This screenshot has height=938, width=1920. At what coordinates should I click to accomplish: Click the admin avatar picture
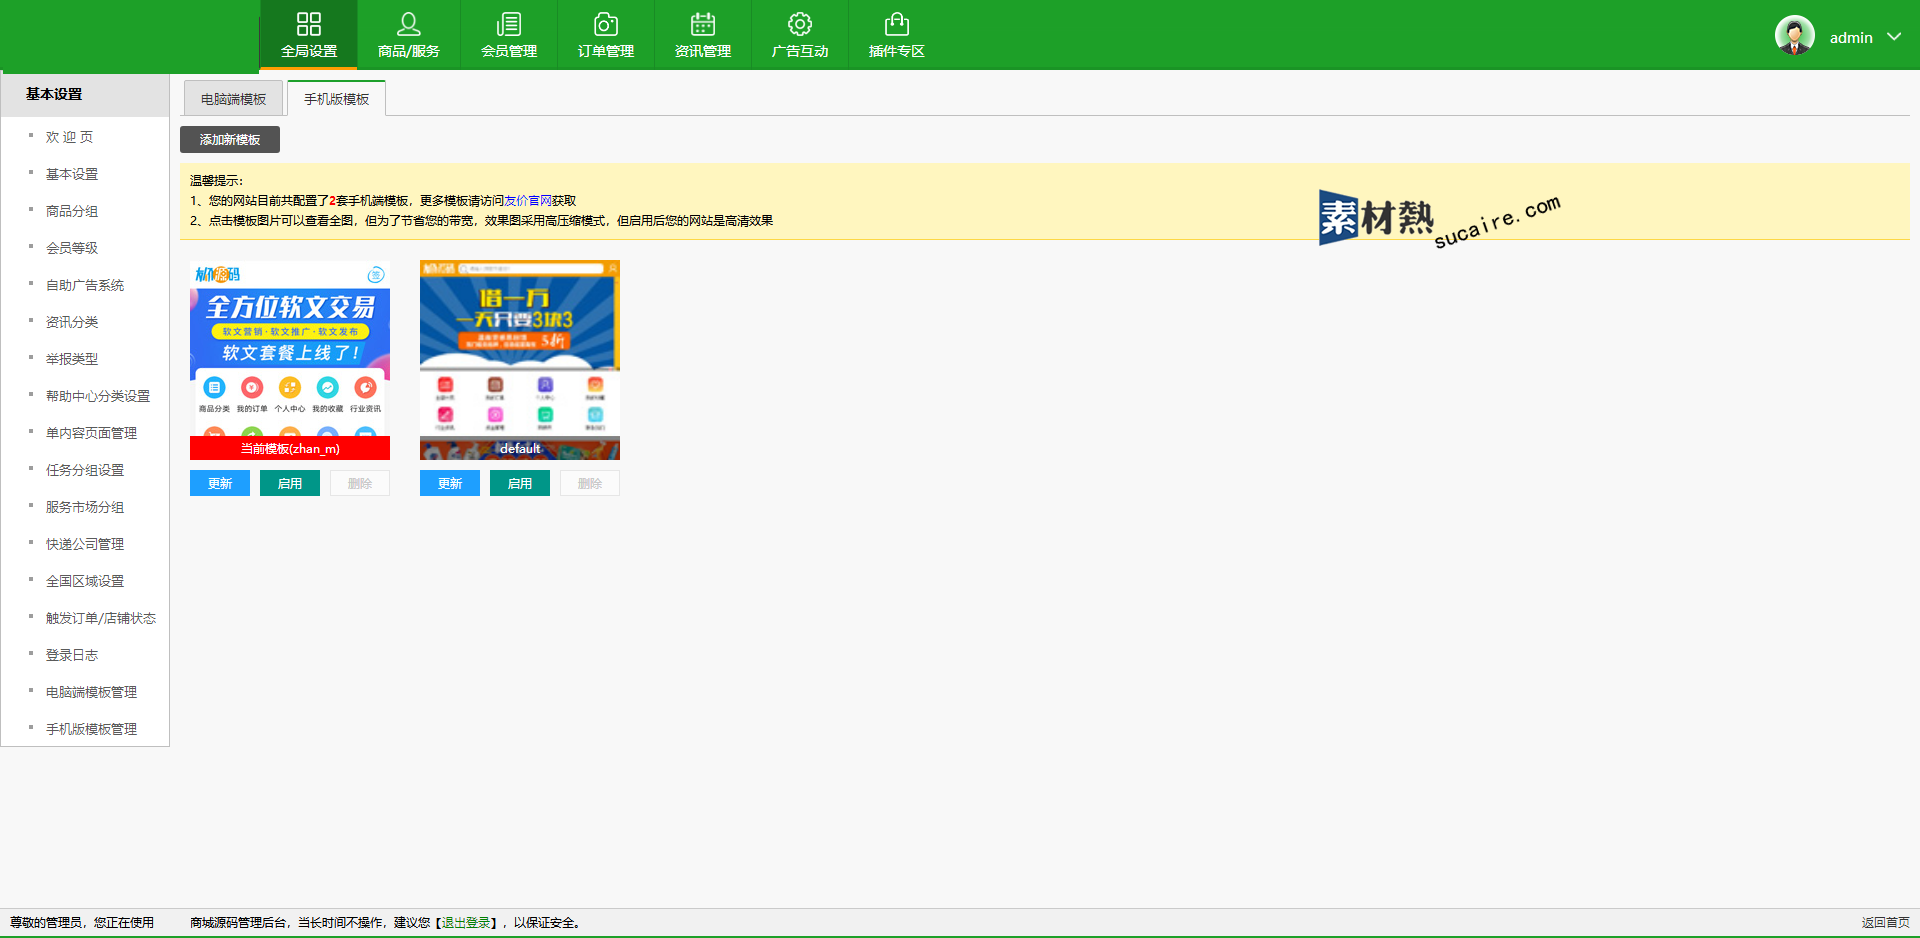pos(1795,35)
